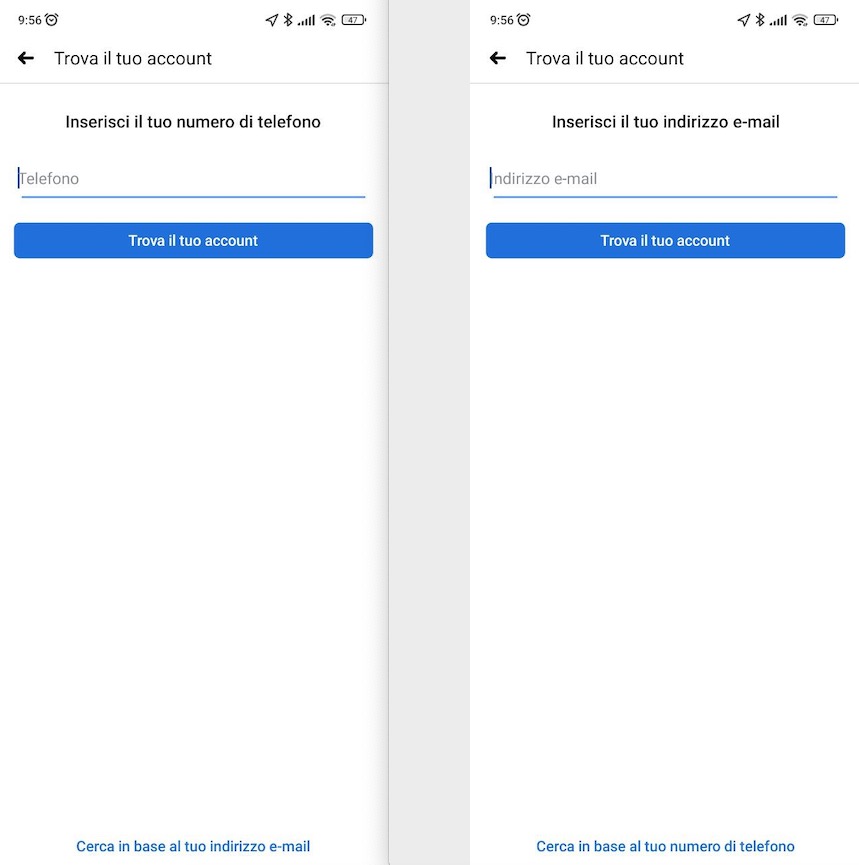859x865 pixels.
Task: Focus the Telefono input field
Action: [x=193, y=179]
